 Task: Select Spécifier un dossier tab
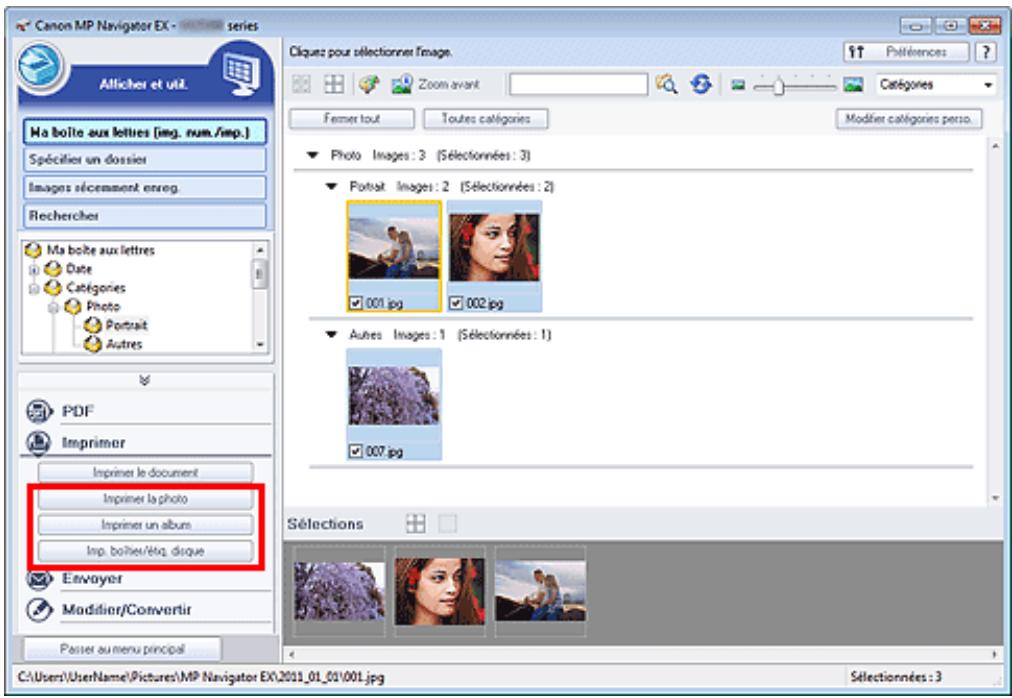(145, 159)
